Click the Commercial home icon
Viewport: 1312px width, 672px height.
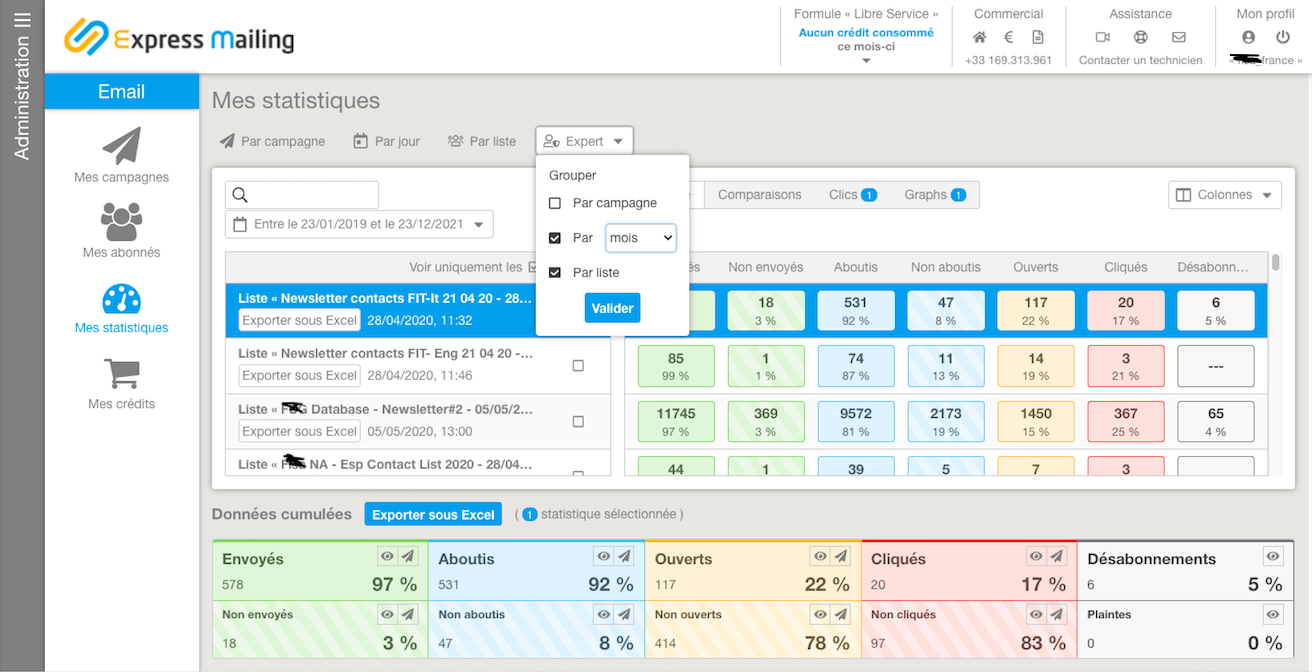click(980, 37)
